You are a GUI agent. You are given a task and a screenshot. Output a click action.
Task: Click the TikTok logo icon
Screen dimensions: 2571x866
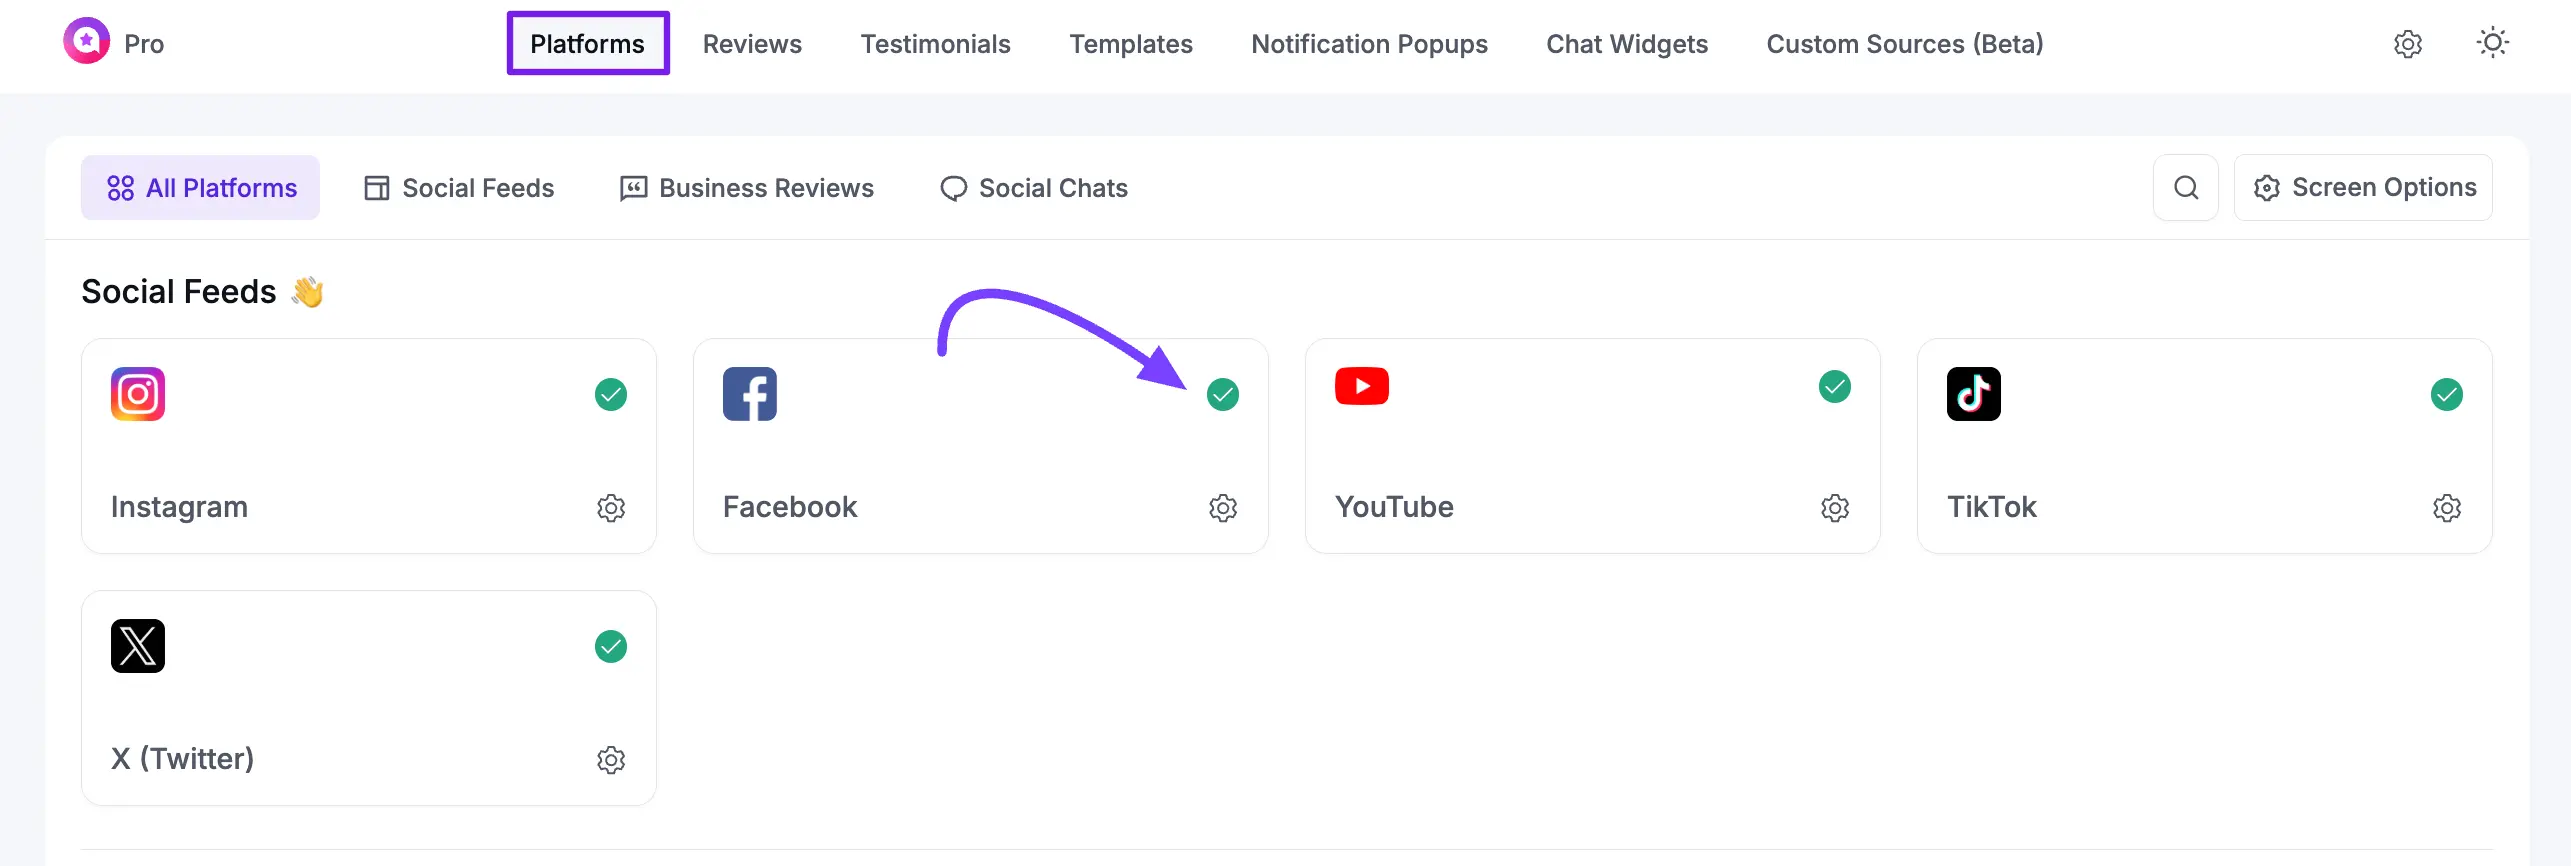[1974, 394]
